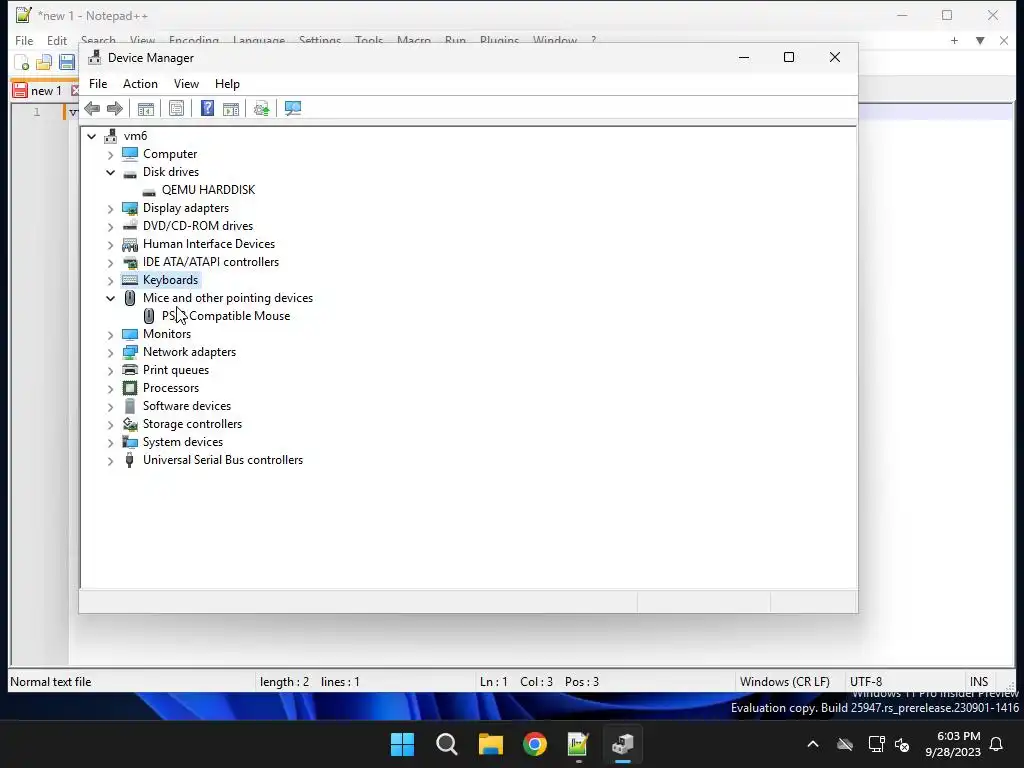The image size is (1024, 768).
Task: Collapse the vm6 root node
Action: (91, 136)
